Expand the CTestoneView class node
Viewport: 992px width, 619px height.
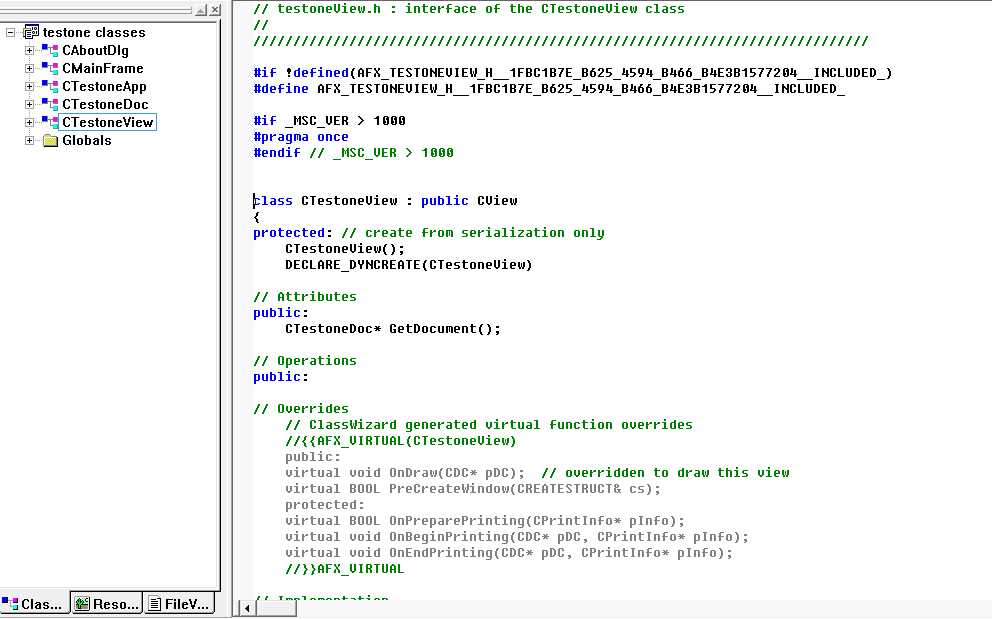tap(29, 122)
